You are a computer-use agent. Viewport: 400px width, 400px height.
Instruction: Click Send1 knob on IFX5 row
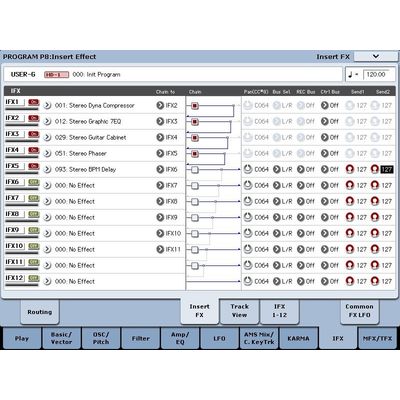pos(349,169)
